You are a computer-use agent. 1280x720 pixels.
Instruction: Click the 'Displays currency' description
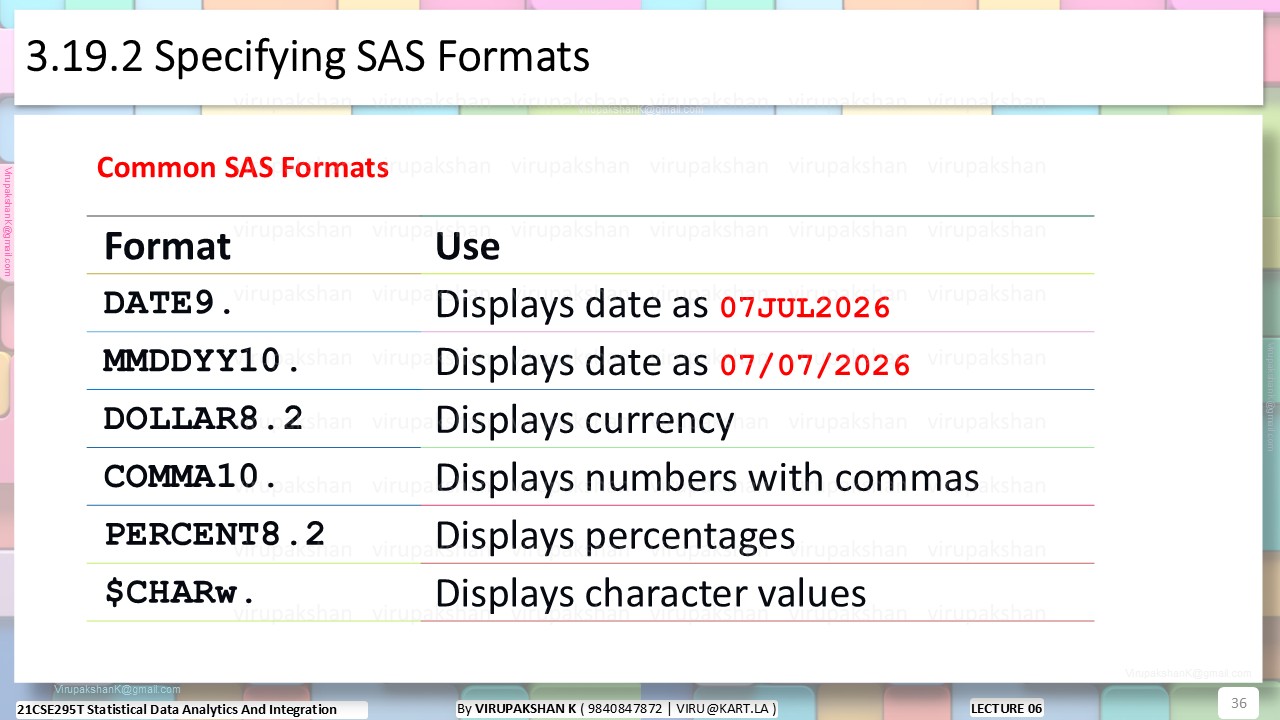coord(585,421)
